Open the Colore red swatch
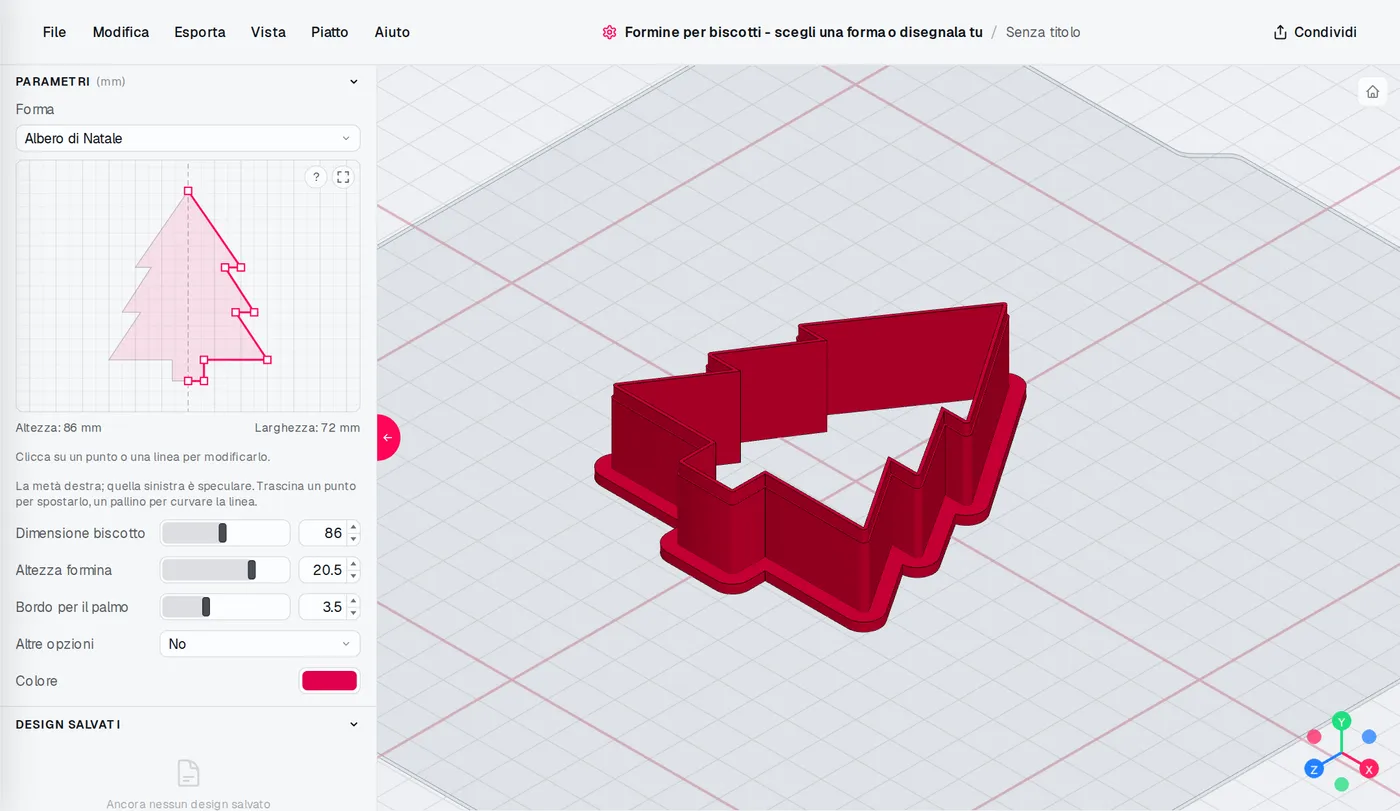Viewport: 1400px width, 811px height. 329,681
